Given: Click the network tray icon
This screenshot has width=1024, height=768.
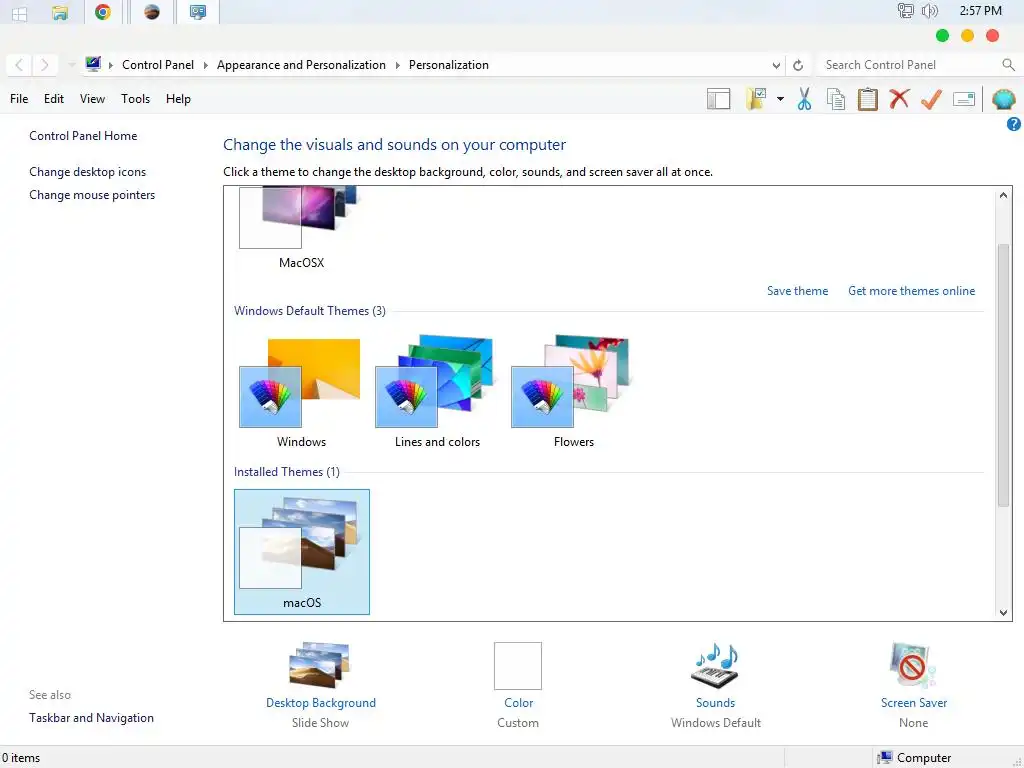Looking at the screenshot, I should [905, 11].
